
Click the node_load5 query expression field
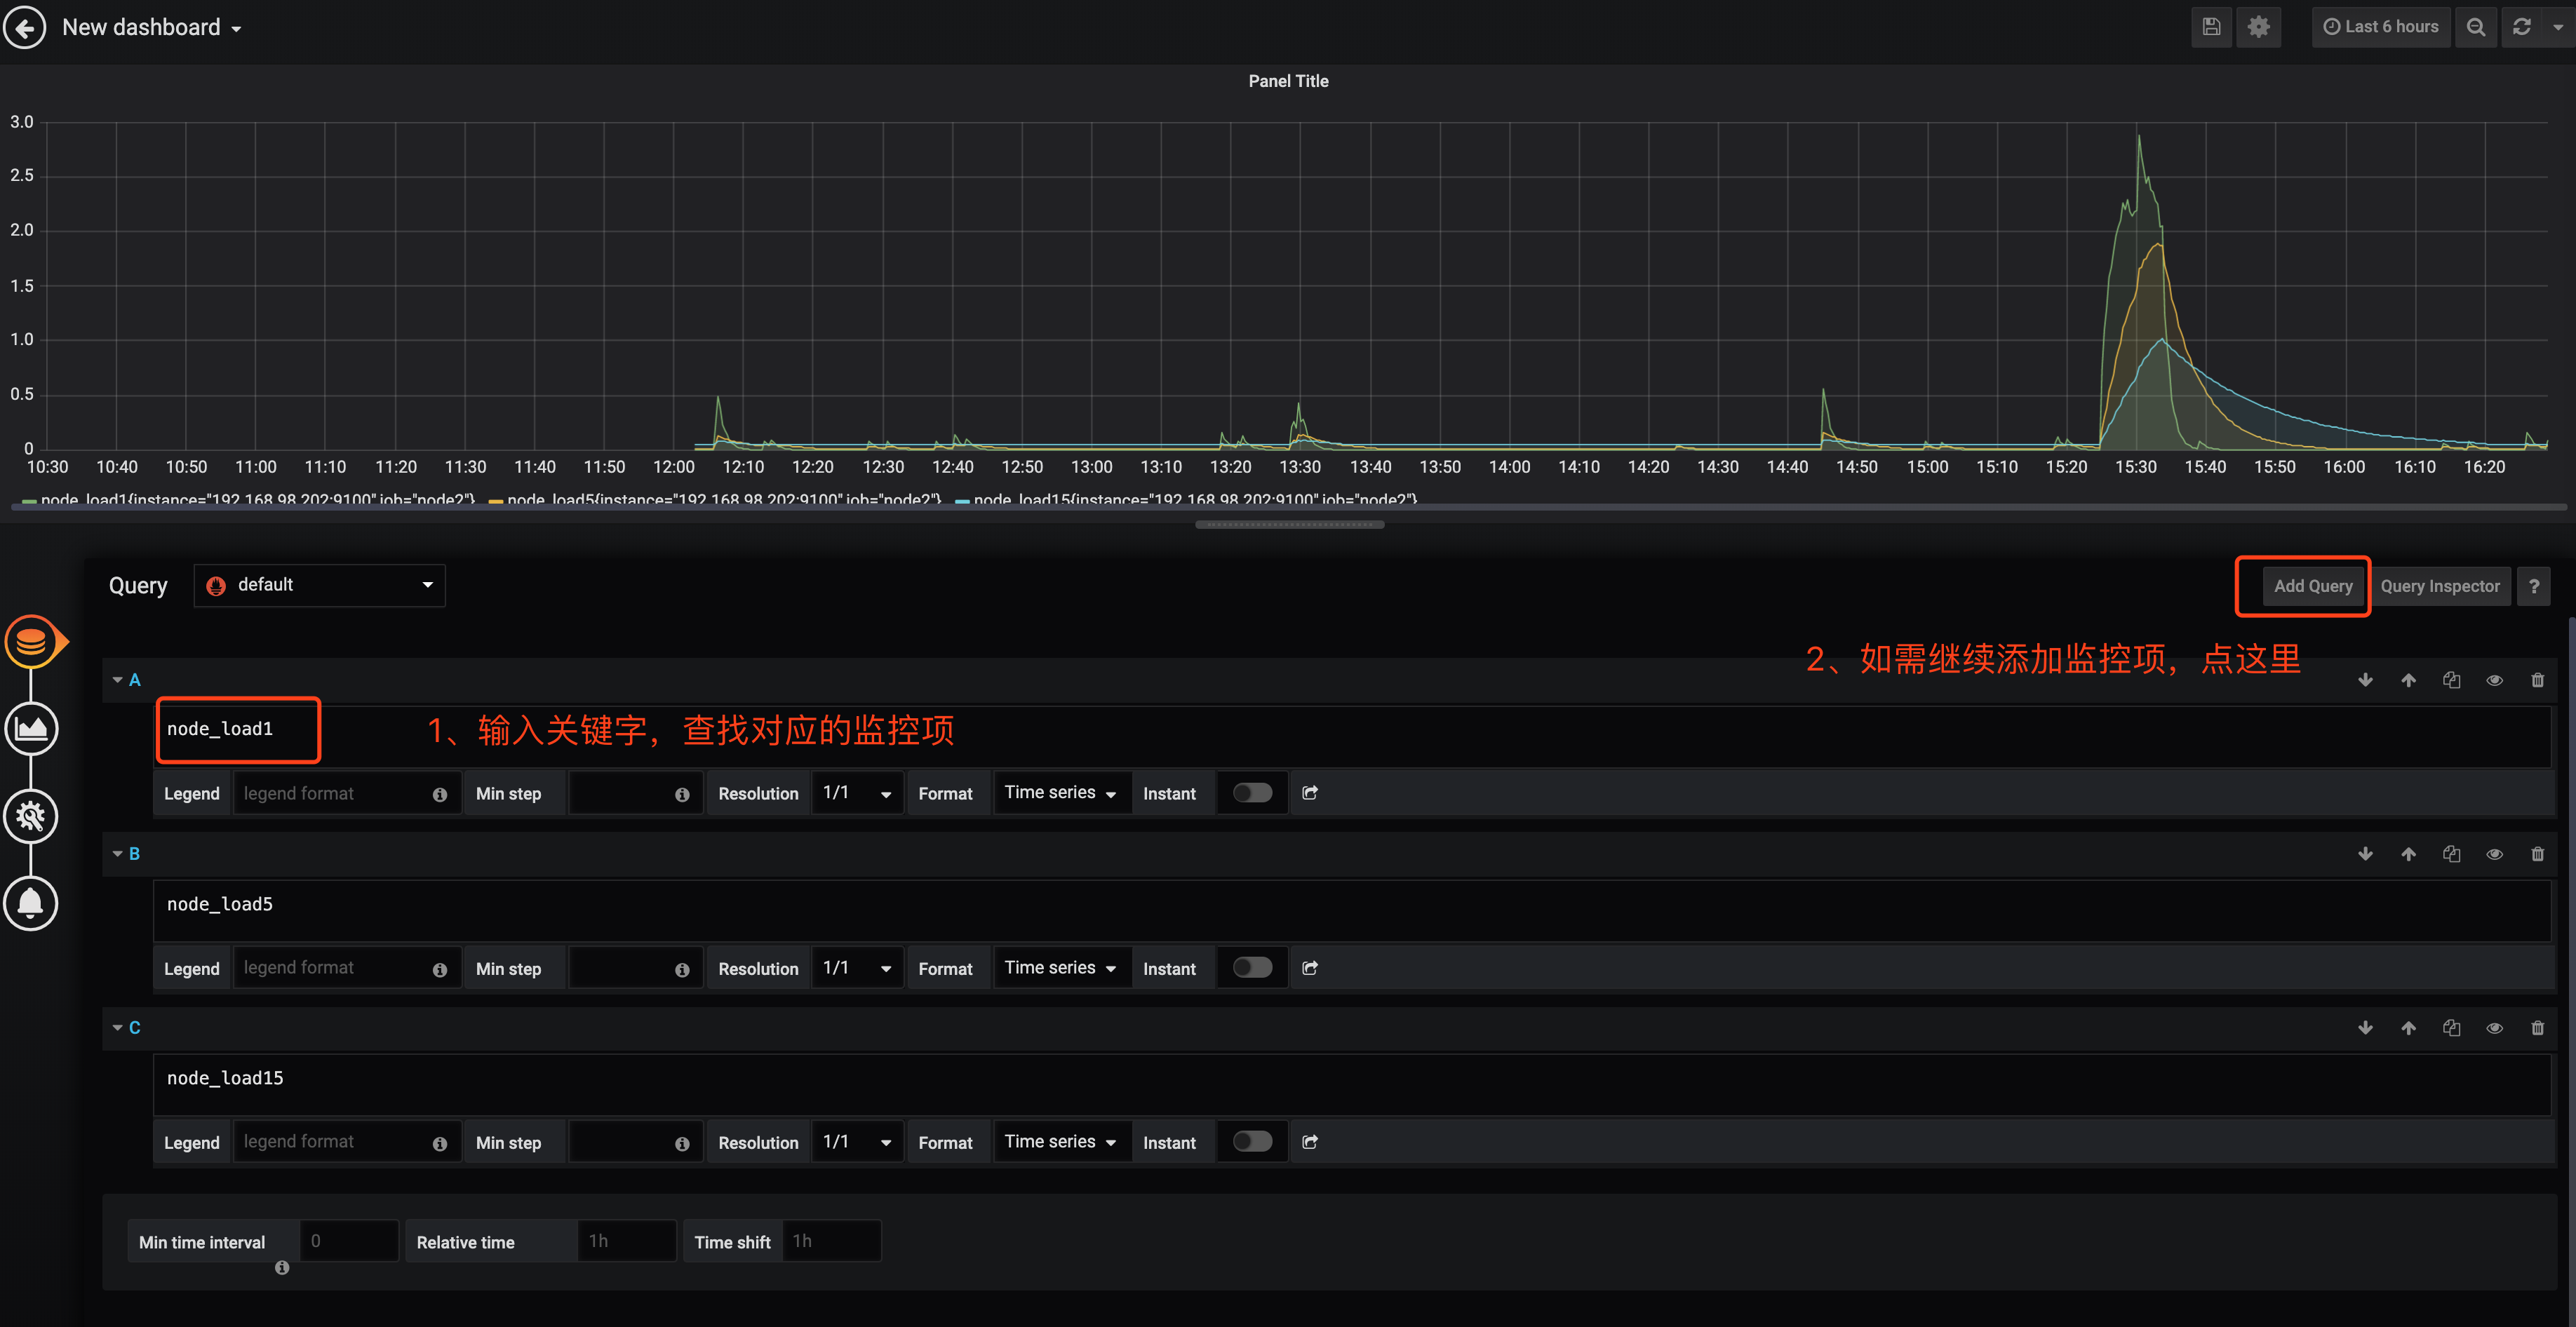tap(1352, 911)
